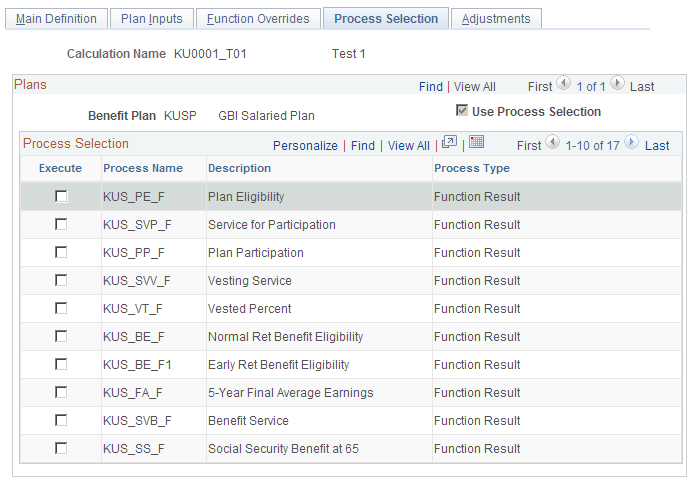Check Execute for KUS_SVV_F Vesting Service

61,280
